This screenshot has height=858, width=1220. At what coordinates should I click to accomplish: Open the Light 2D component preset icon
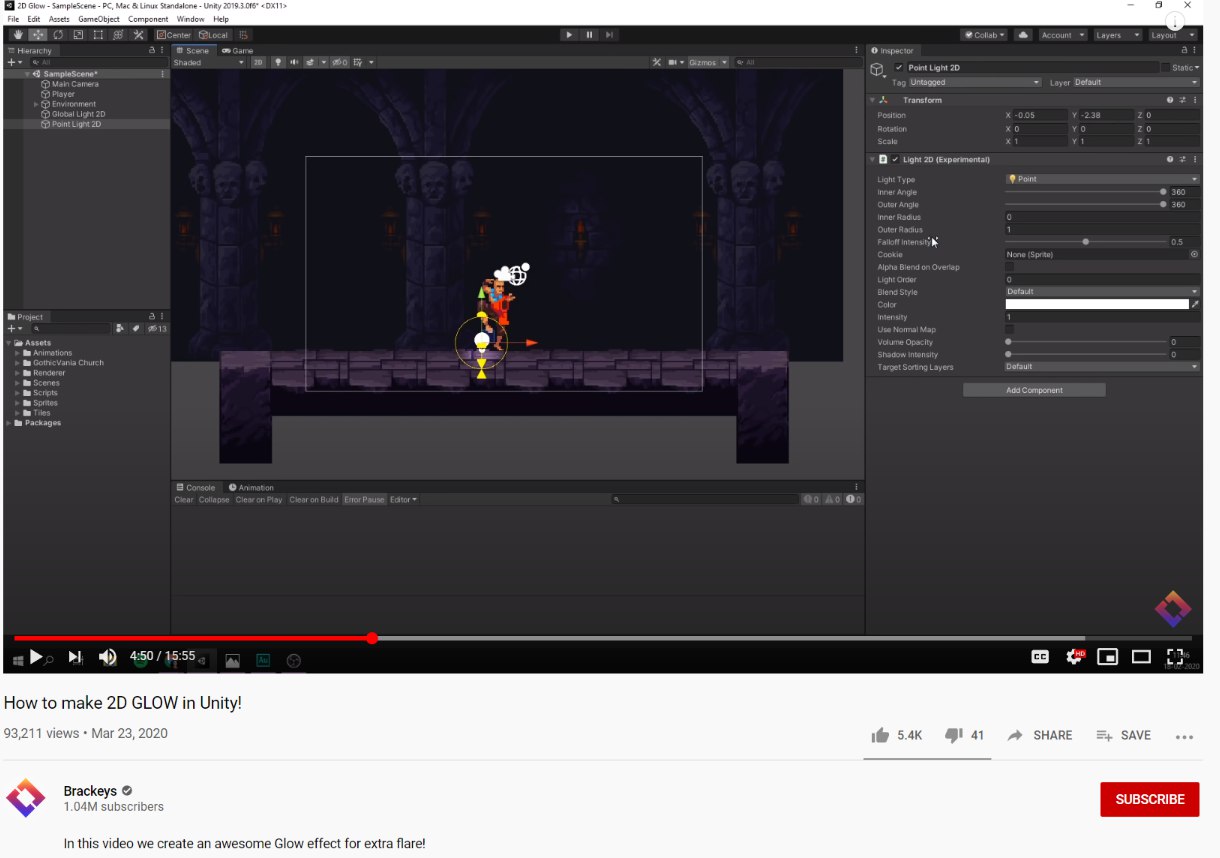(x=1182, y=159)
